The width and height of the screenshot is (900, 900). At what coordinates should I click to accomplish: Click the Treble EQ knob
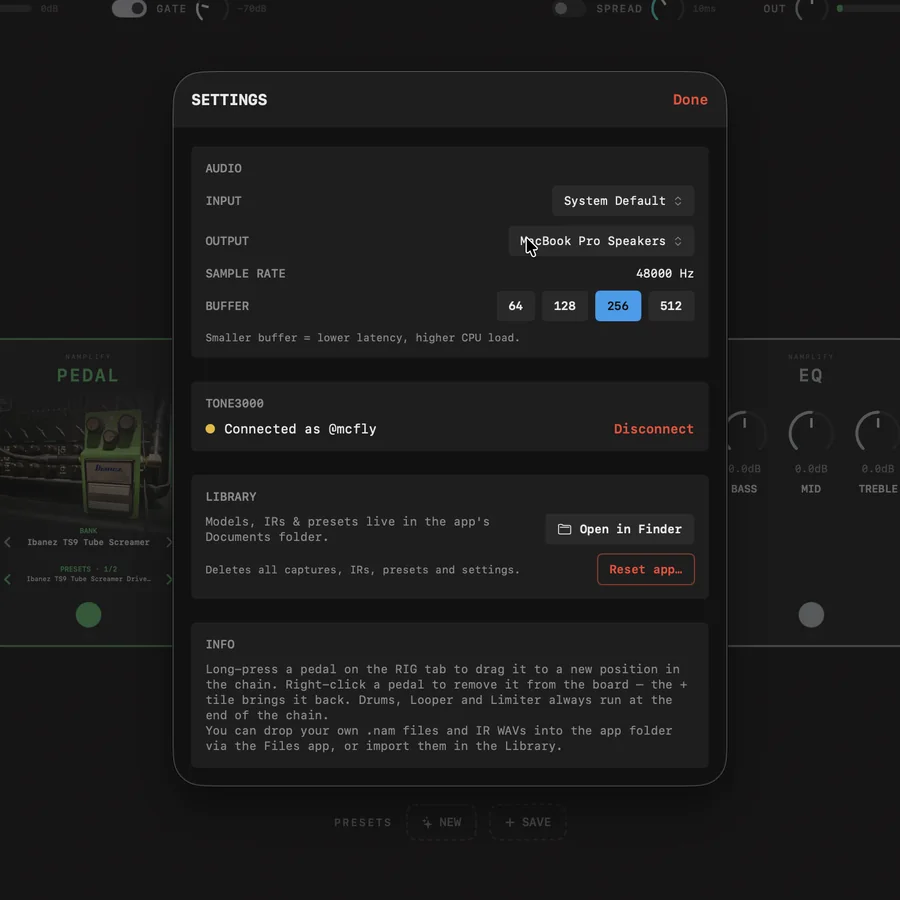pos(877,432)
